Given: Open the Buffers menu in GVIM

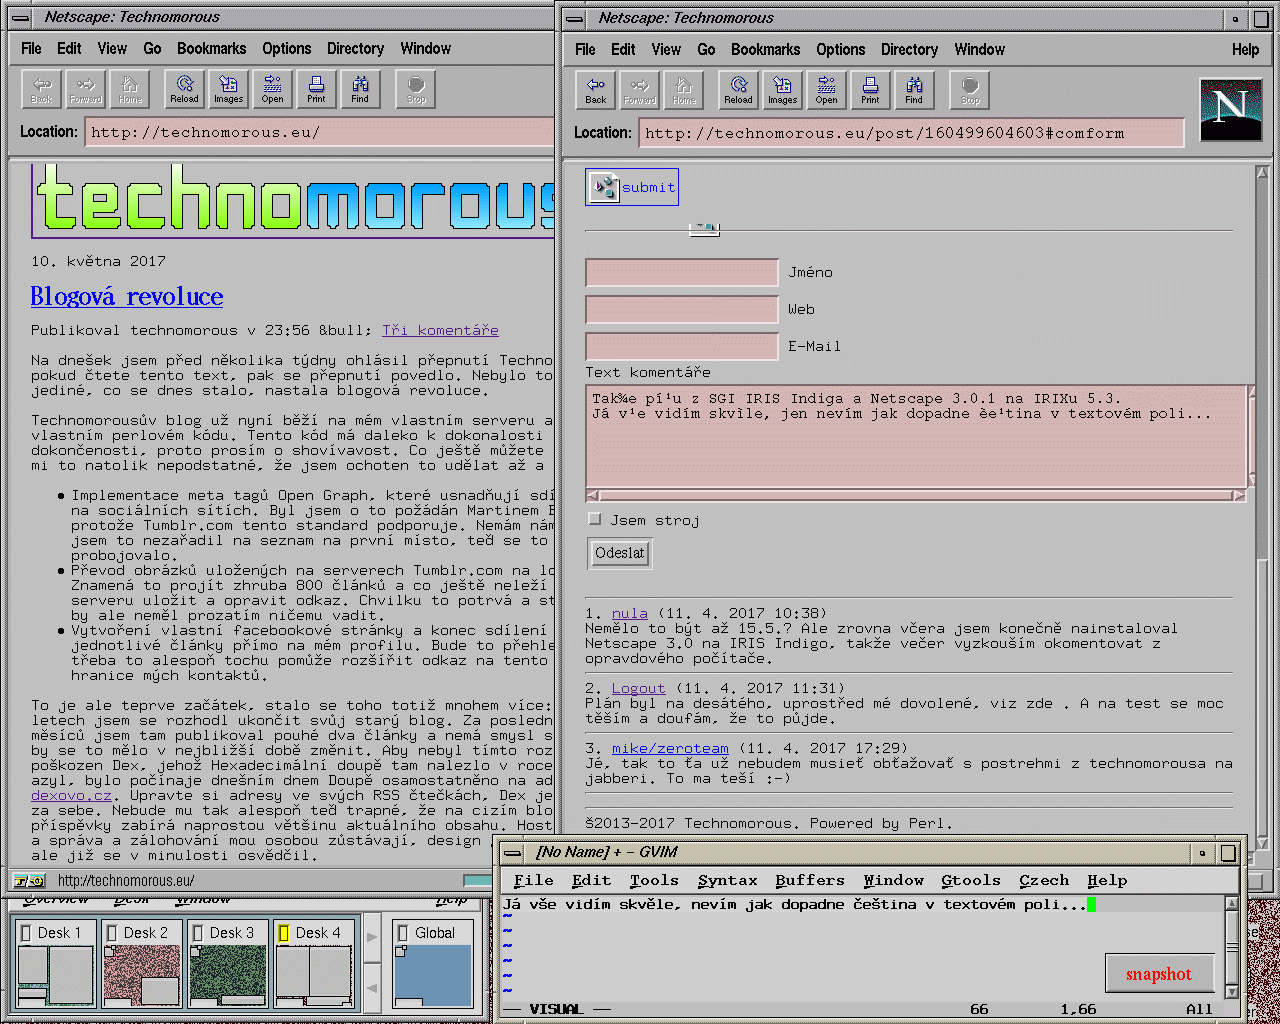Looking at the screenshot, I should [809, 880].
